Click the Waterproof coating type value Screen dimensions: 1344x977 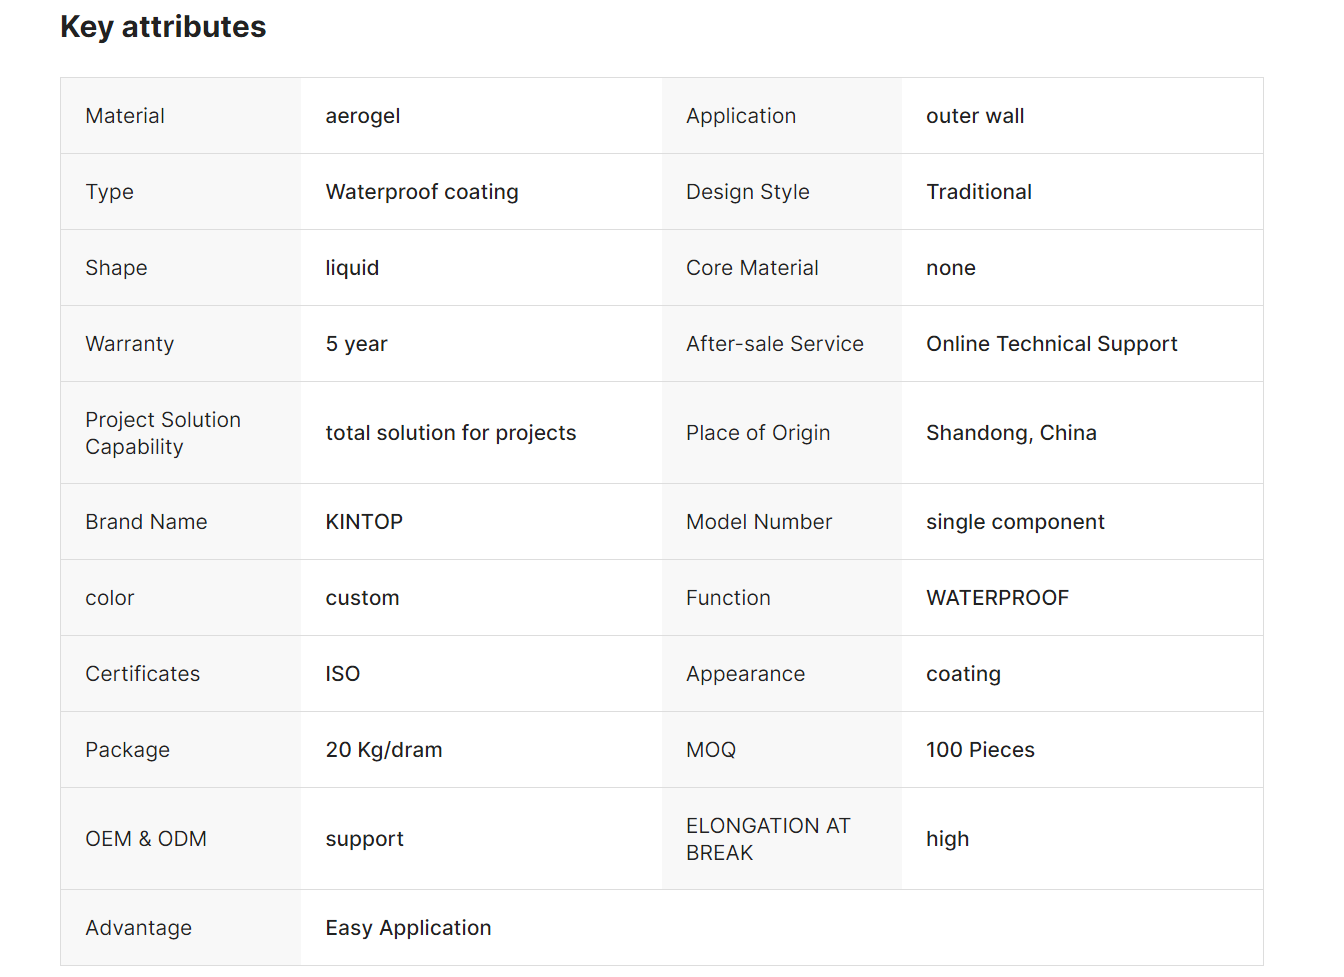(x=421, y=192)
